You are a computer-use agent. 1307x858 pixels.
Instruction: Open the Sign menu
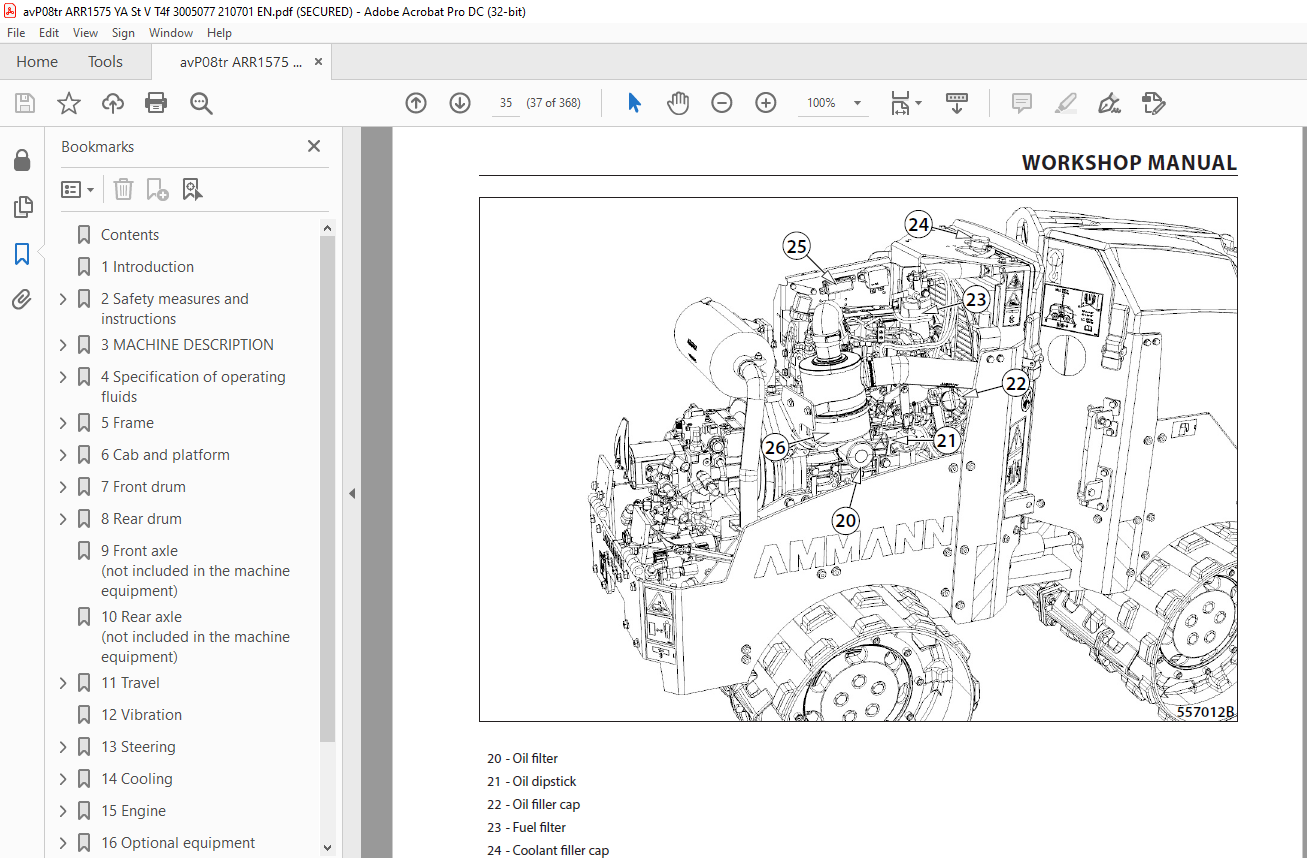pos(123,33)
